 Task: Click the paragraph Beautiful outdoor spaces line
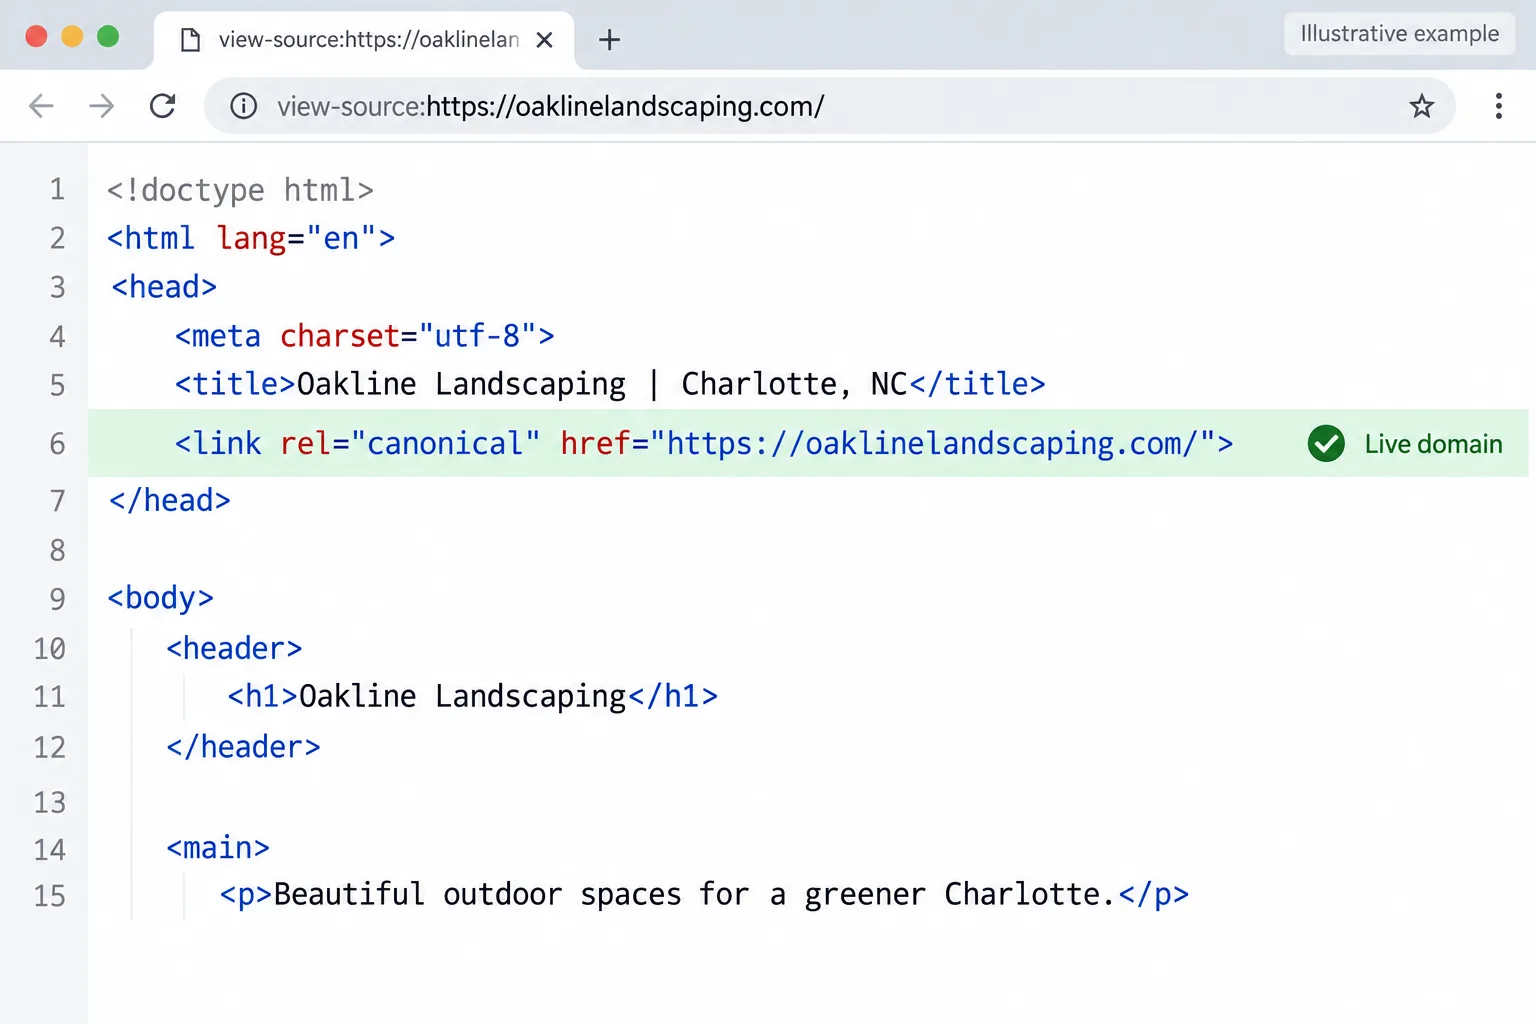(704, 894)
